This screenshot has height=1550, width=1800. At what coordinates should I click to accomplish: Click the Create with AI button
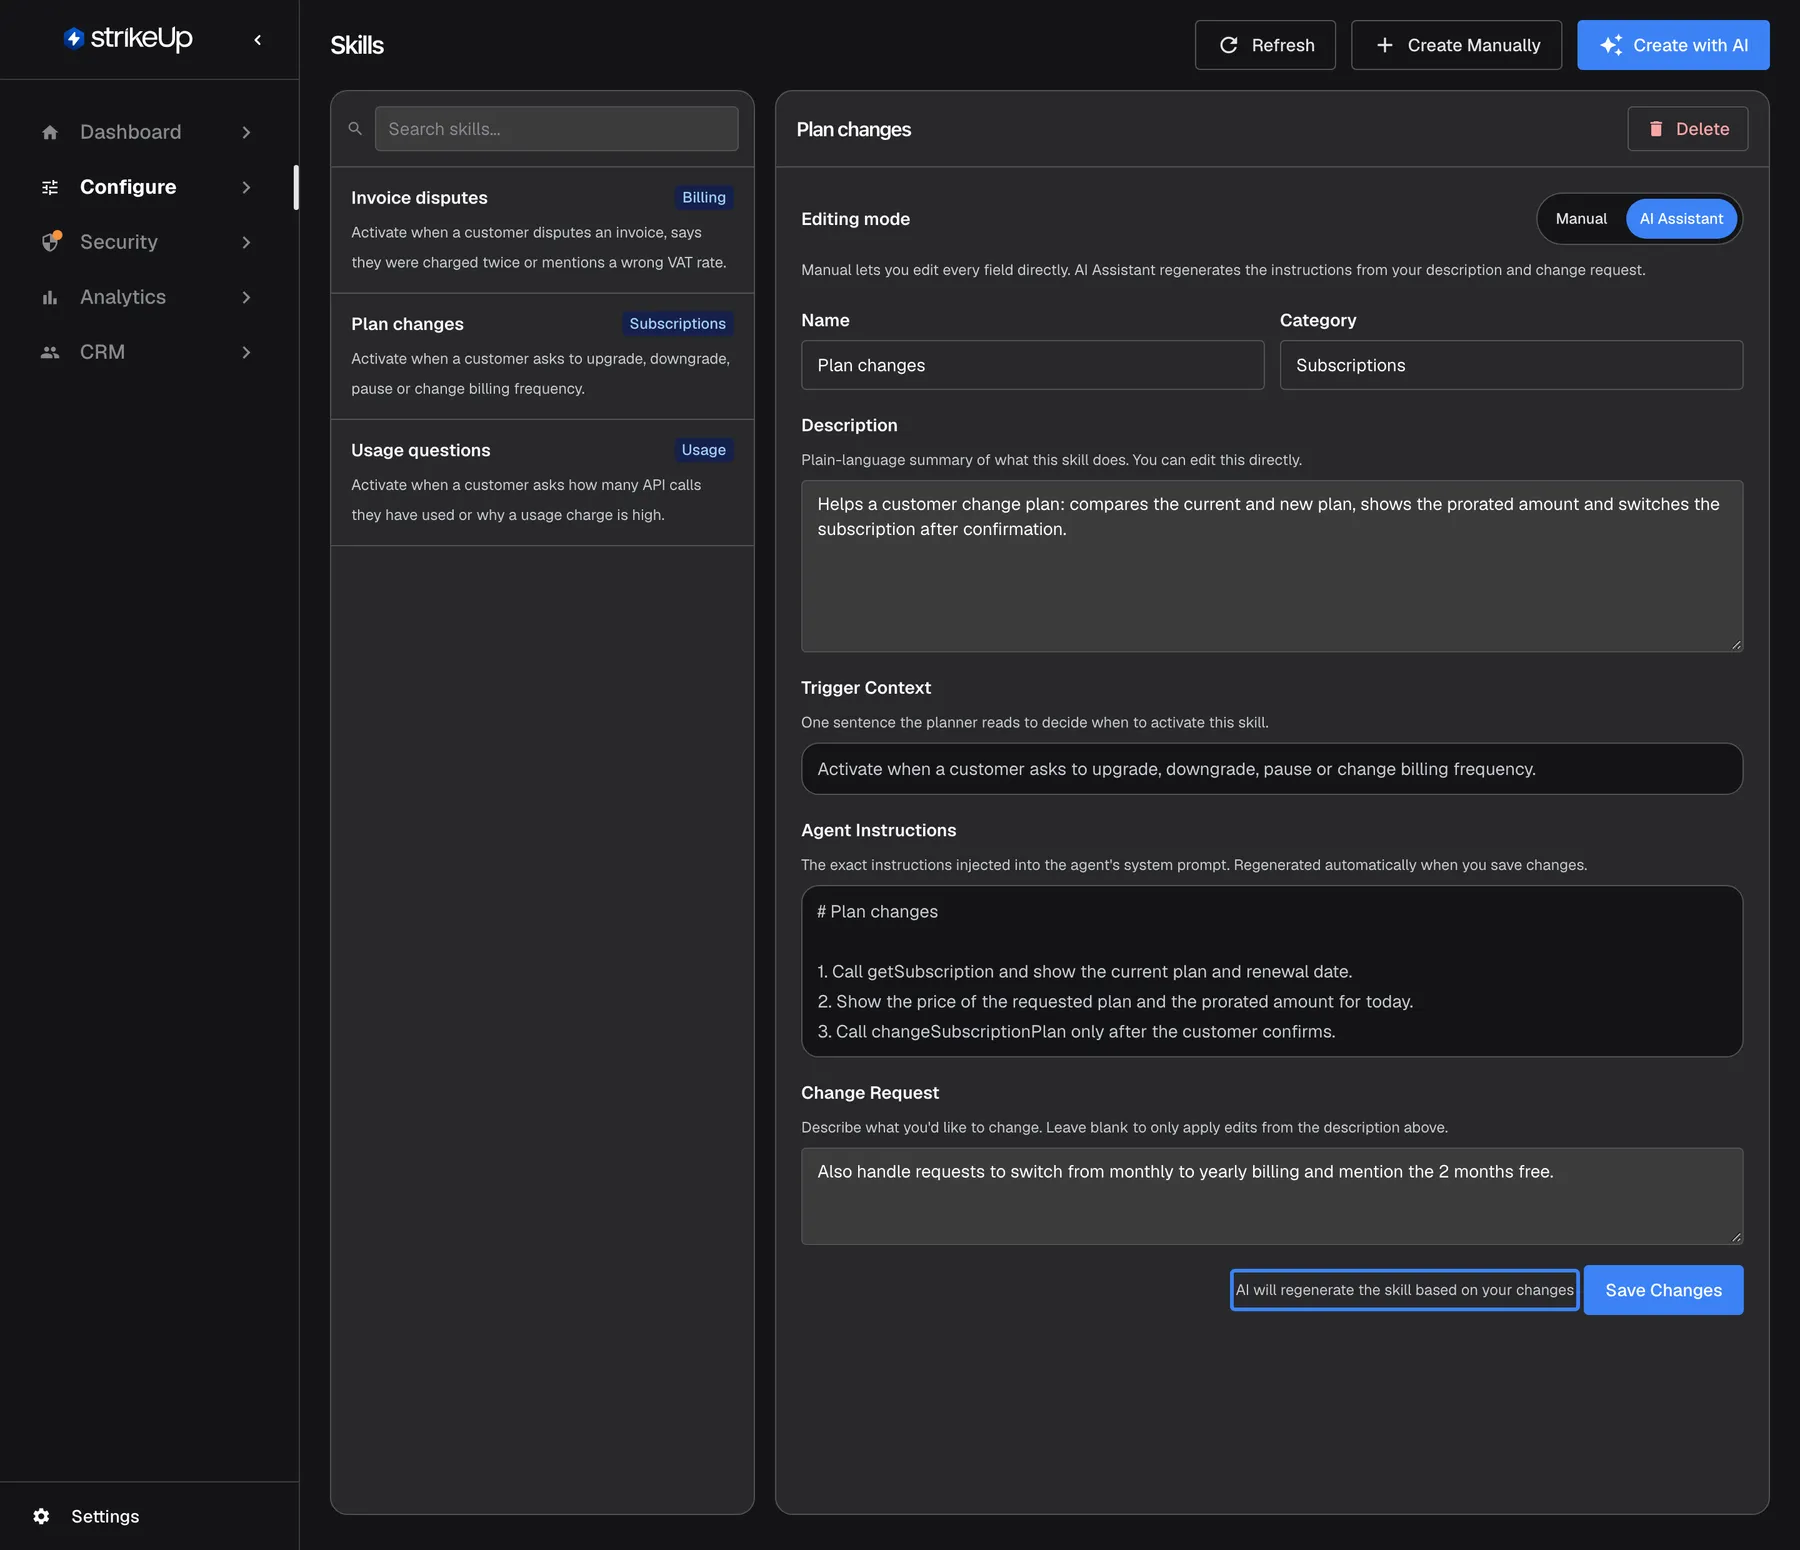tap(1673, 45)
